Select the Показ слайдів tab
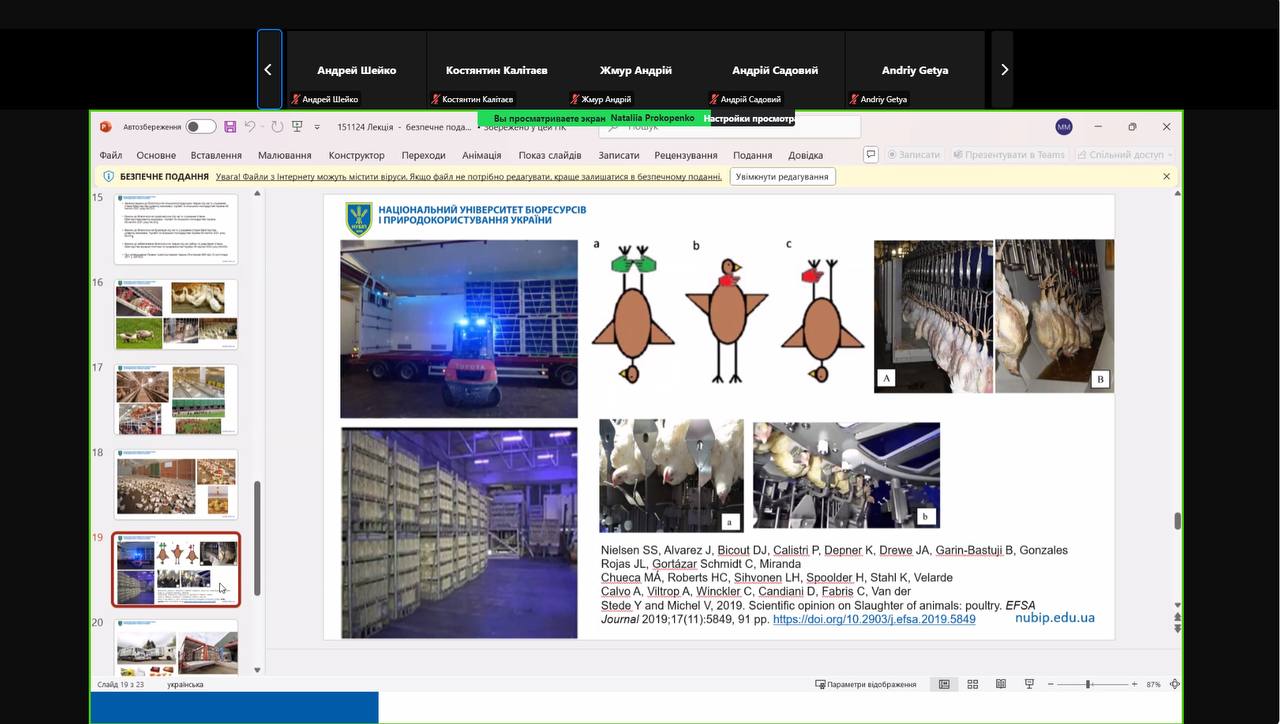The image size is (1280, 724). click(550, 155)
